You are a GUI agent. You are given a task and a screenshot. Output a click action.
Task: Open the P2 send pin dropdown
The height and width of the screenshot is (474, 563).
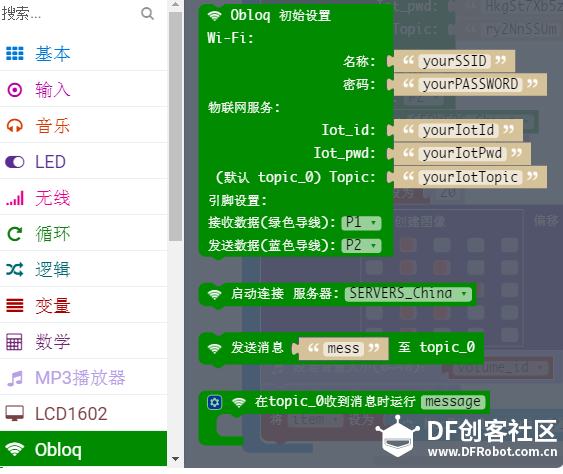pyautogui.click(x=361, y=246)
